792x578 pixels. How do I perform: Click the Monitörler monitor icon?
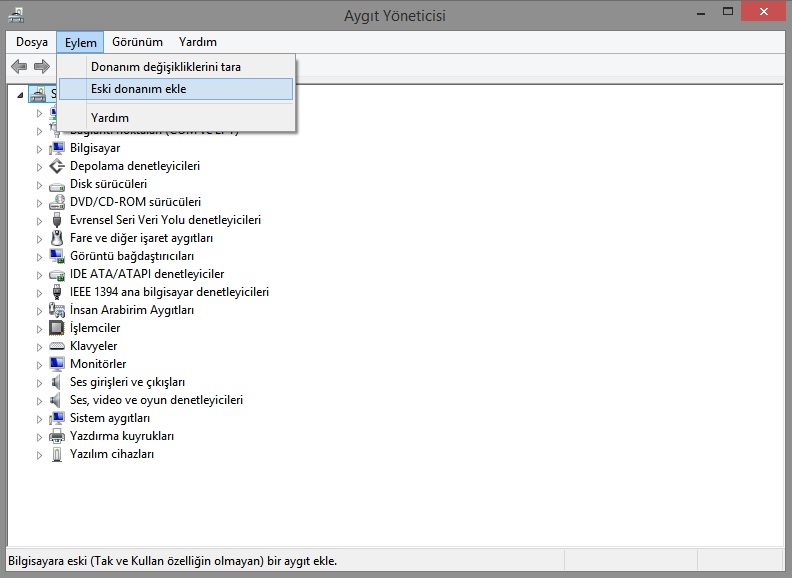point(57,364)
